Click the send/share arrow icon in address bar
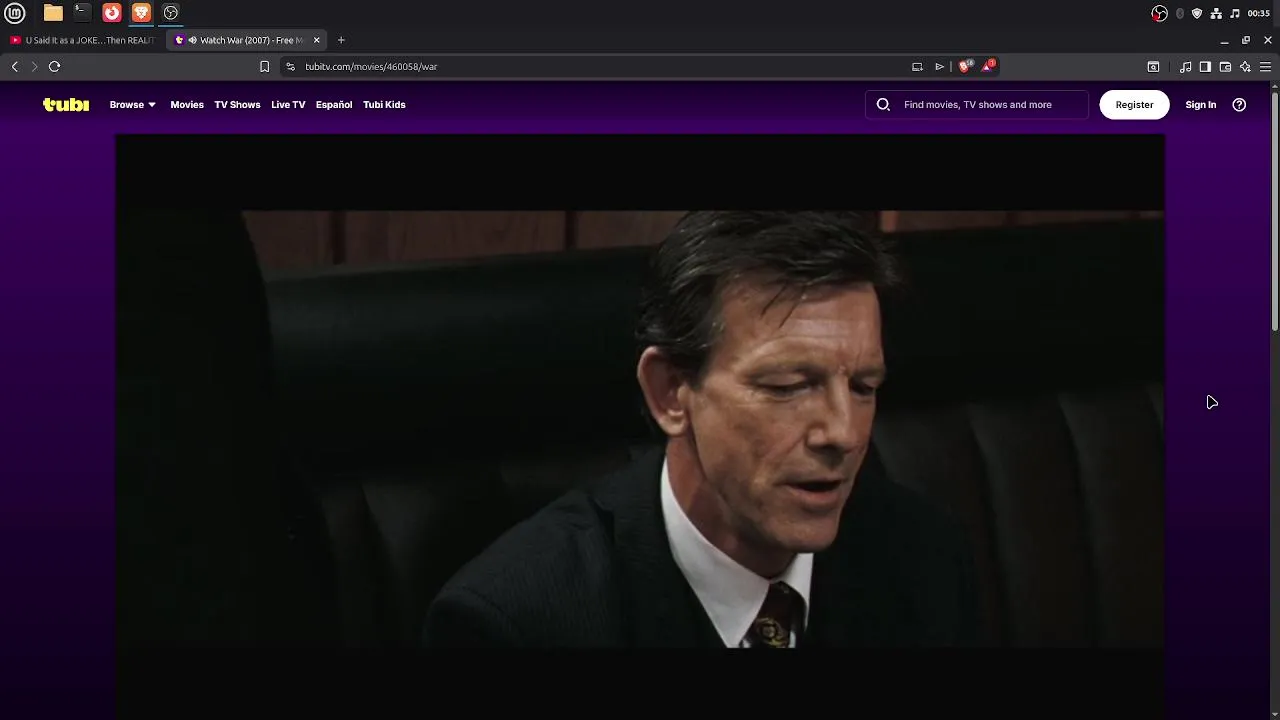The height and width of the screenshot is (720, 1280). 939,66
